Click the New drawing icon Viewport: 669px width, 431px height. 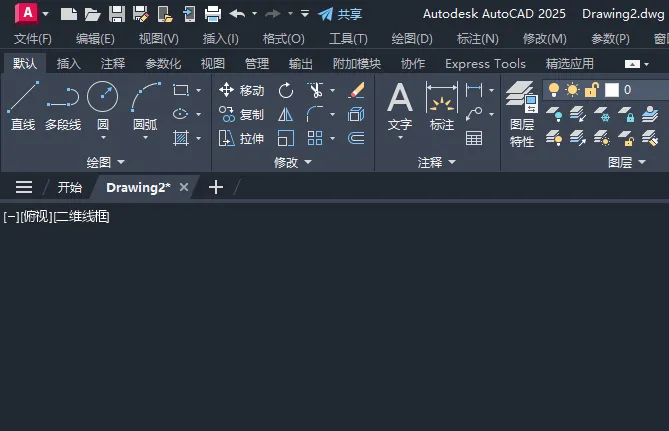click(x=69, y=14)
